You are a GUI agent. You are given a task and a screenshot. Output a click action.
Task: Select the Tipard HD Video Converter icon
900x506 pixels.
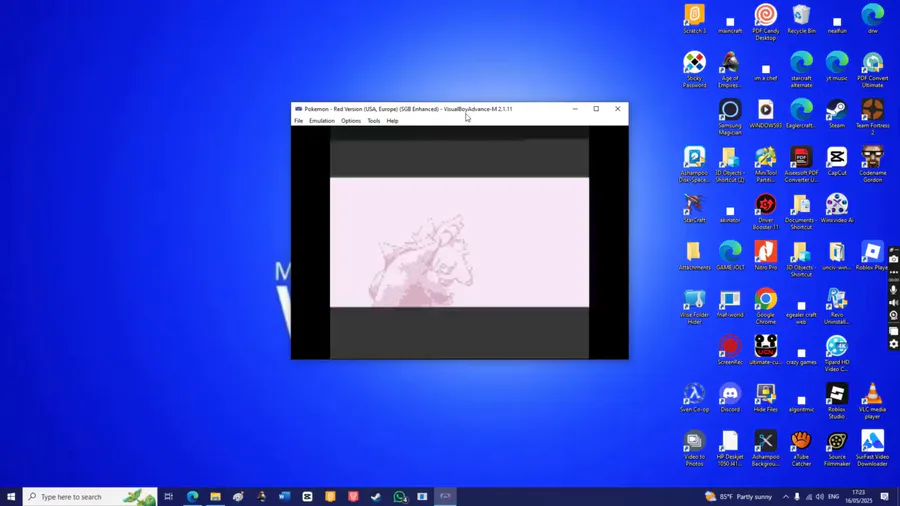coord(837,354)
